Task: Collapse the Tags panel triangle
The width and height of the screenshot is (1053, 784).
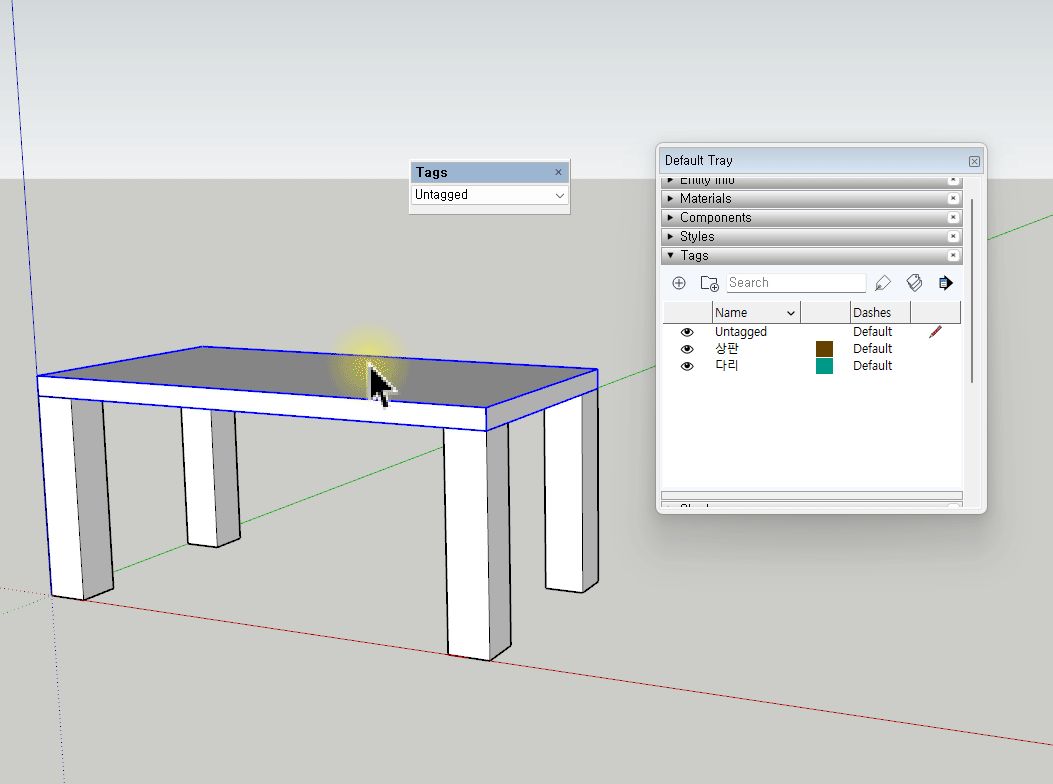Action: (670, 255)
